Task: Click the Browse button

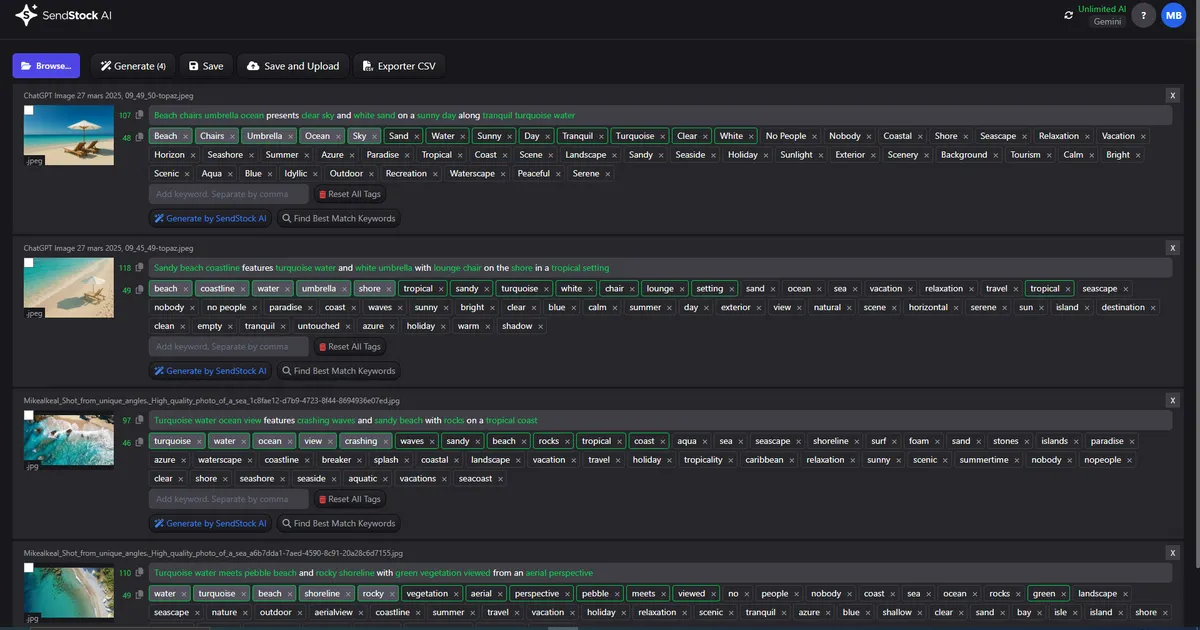Action: [46, 66]
